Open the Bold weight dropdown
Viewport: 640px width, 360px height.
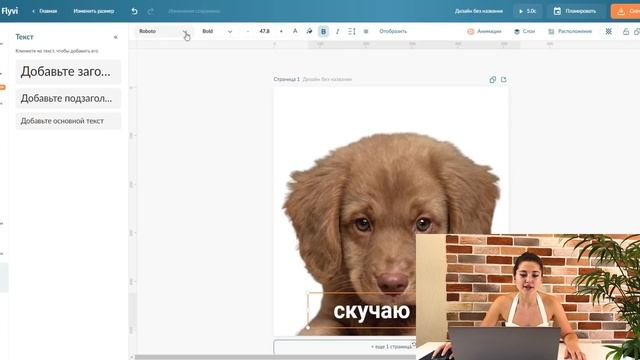pos(217,31)
